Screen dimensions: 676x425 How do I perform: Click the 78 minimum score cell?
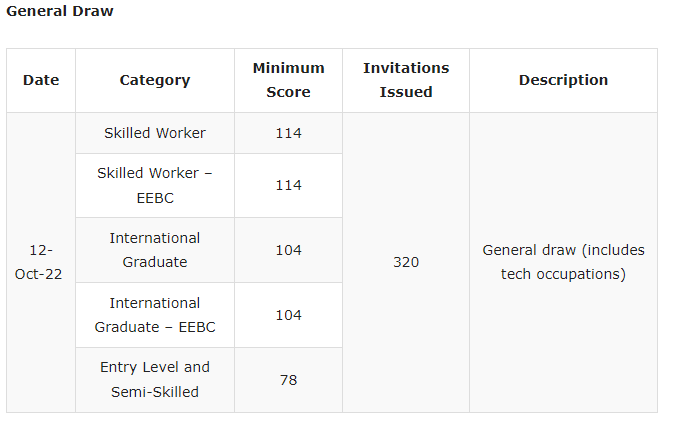point(288,380)
